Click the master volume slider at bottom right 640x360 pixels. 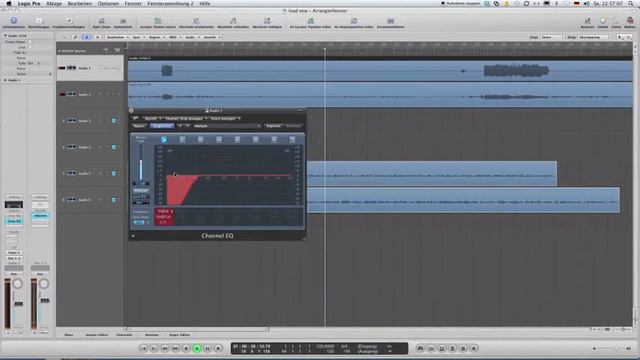610,348
